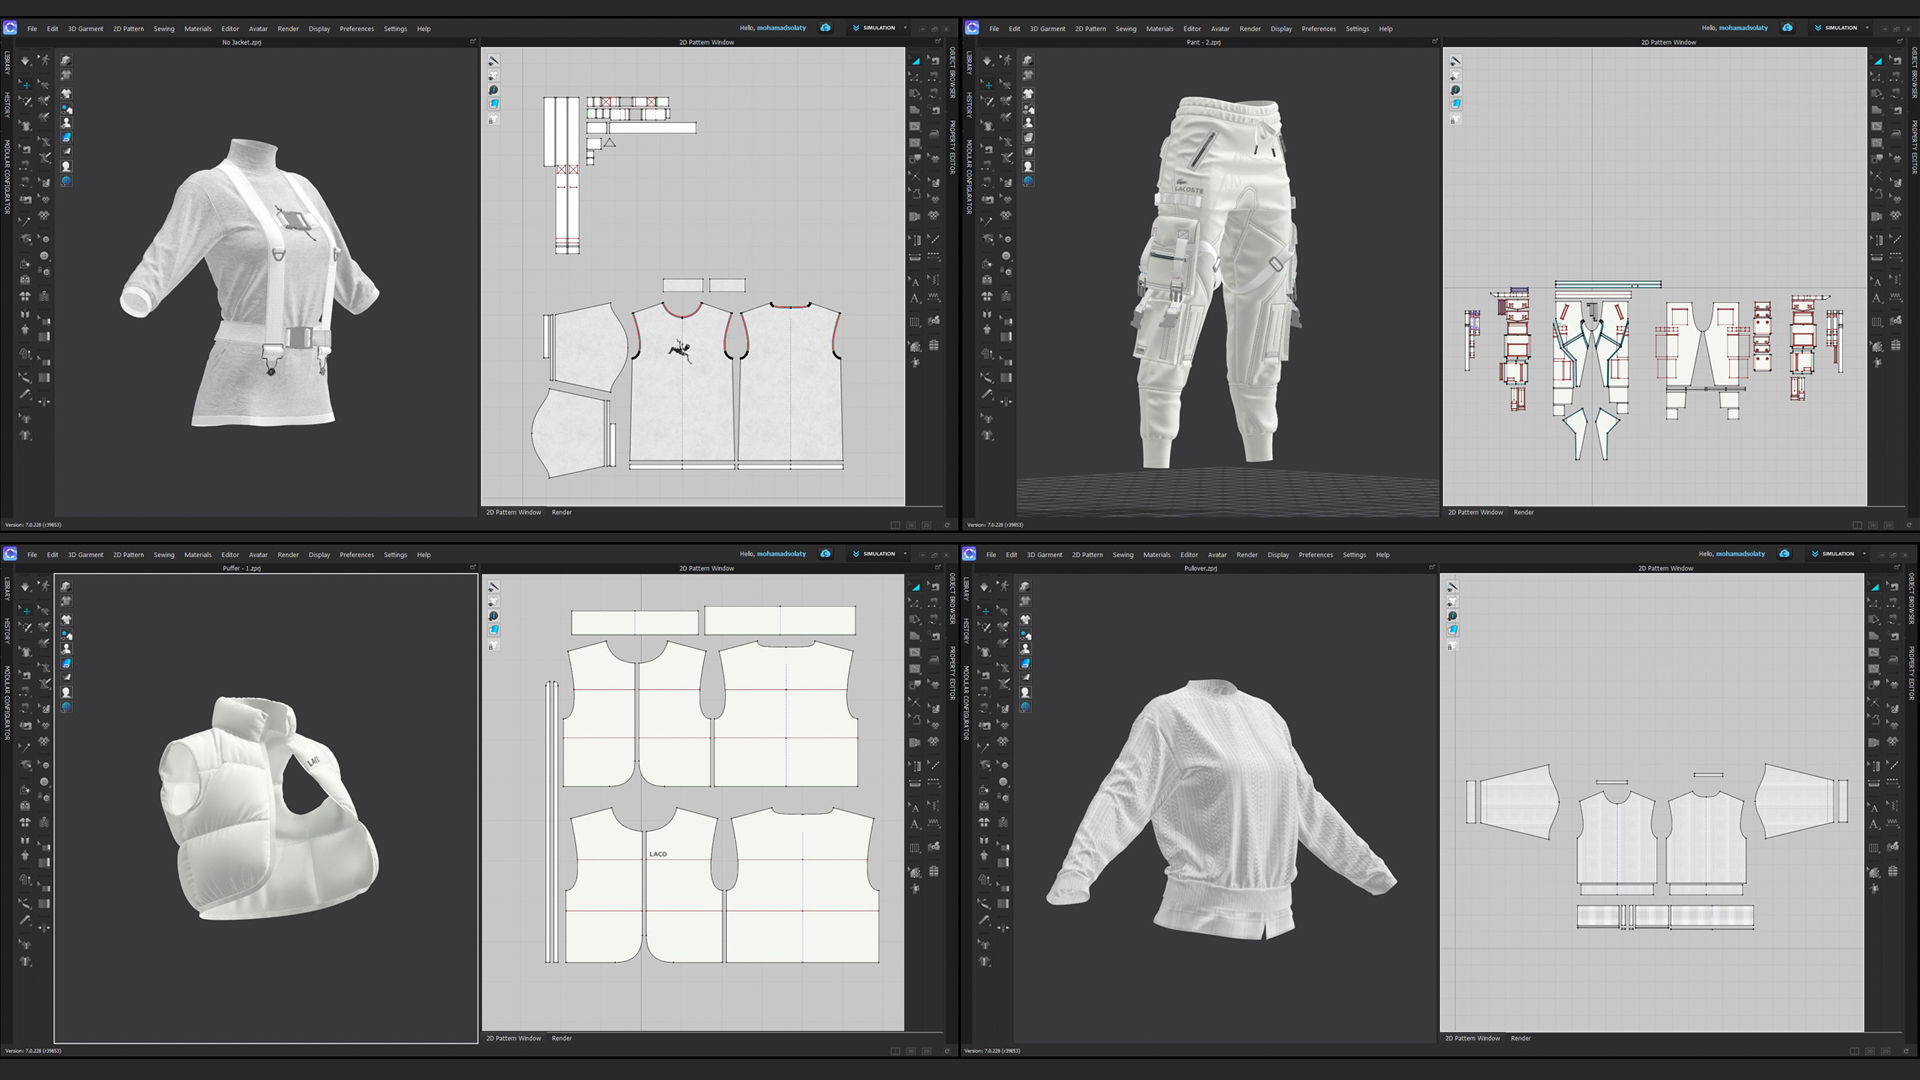This screenshot has width=1920, height=1080.
Task: Open the vertical PROPERTY EDITOR panel in the No Jacket window
Action: click(952, 147)
